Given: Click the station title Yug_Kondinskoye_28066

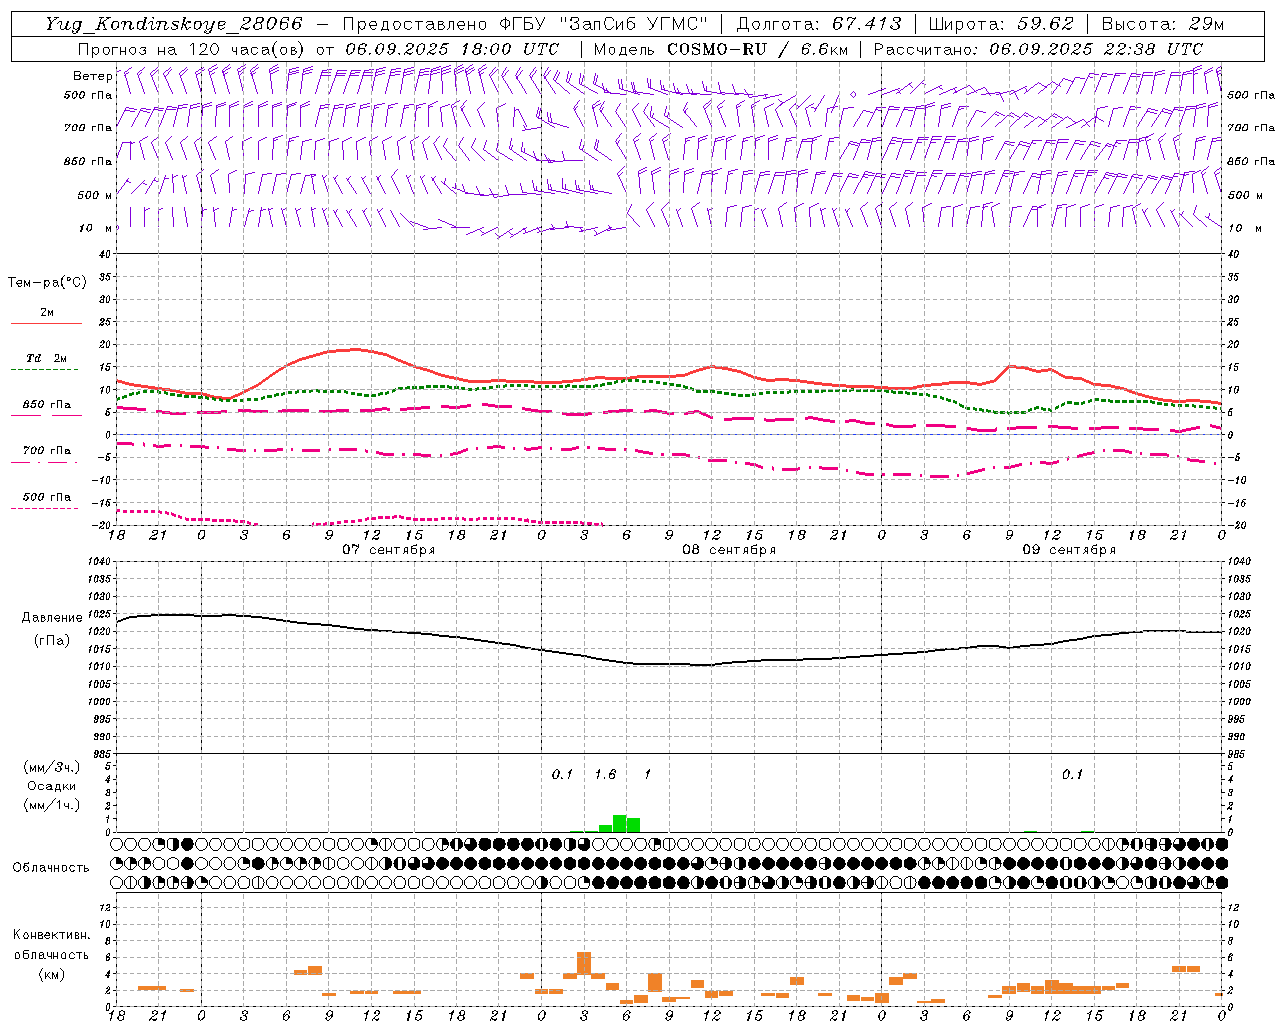Looking at the screenshot, I should (x=173, y=24).
